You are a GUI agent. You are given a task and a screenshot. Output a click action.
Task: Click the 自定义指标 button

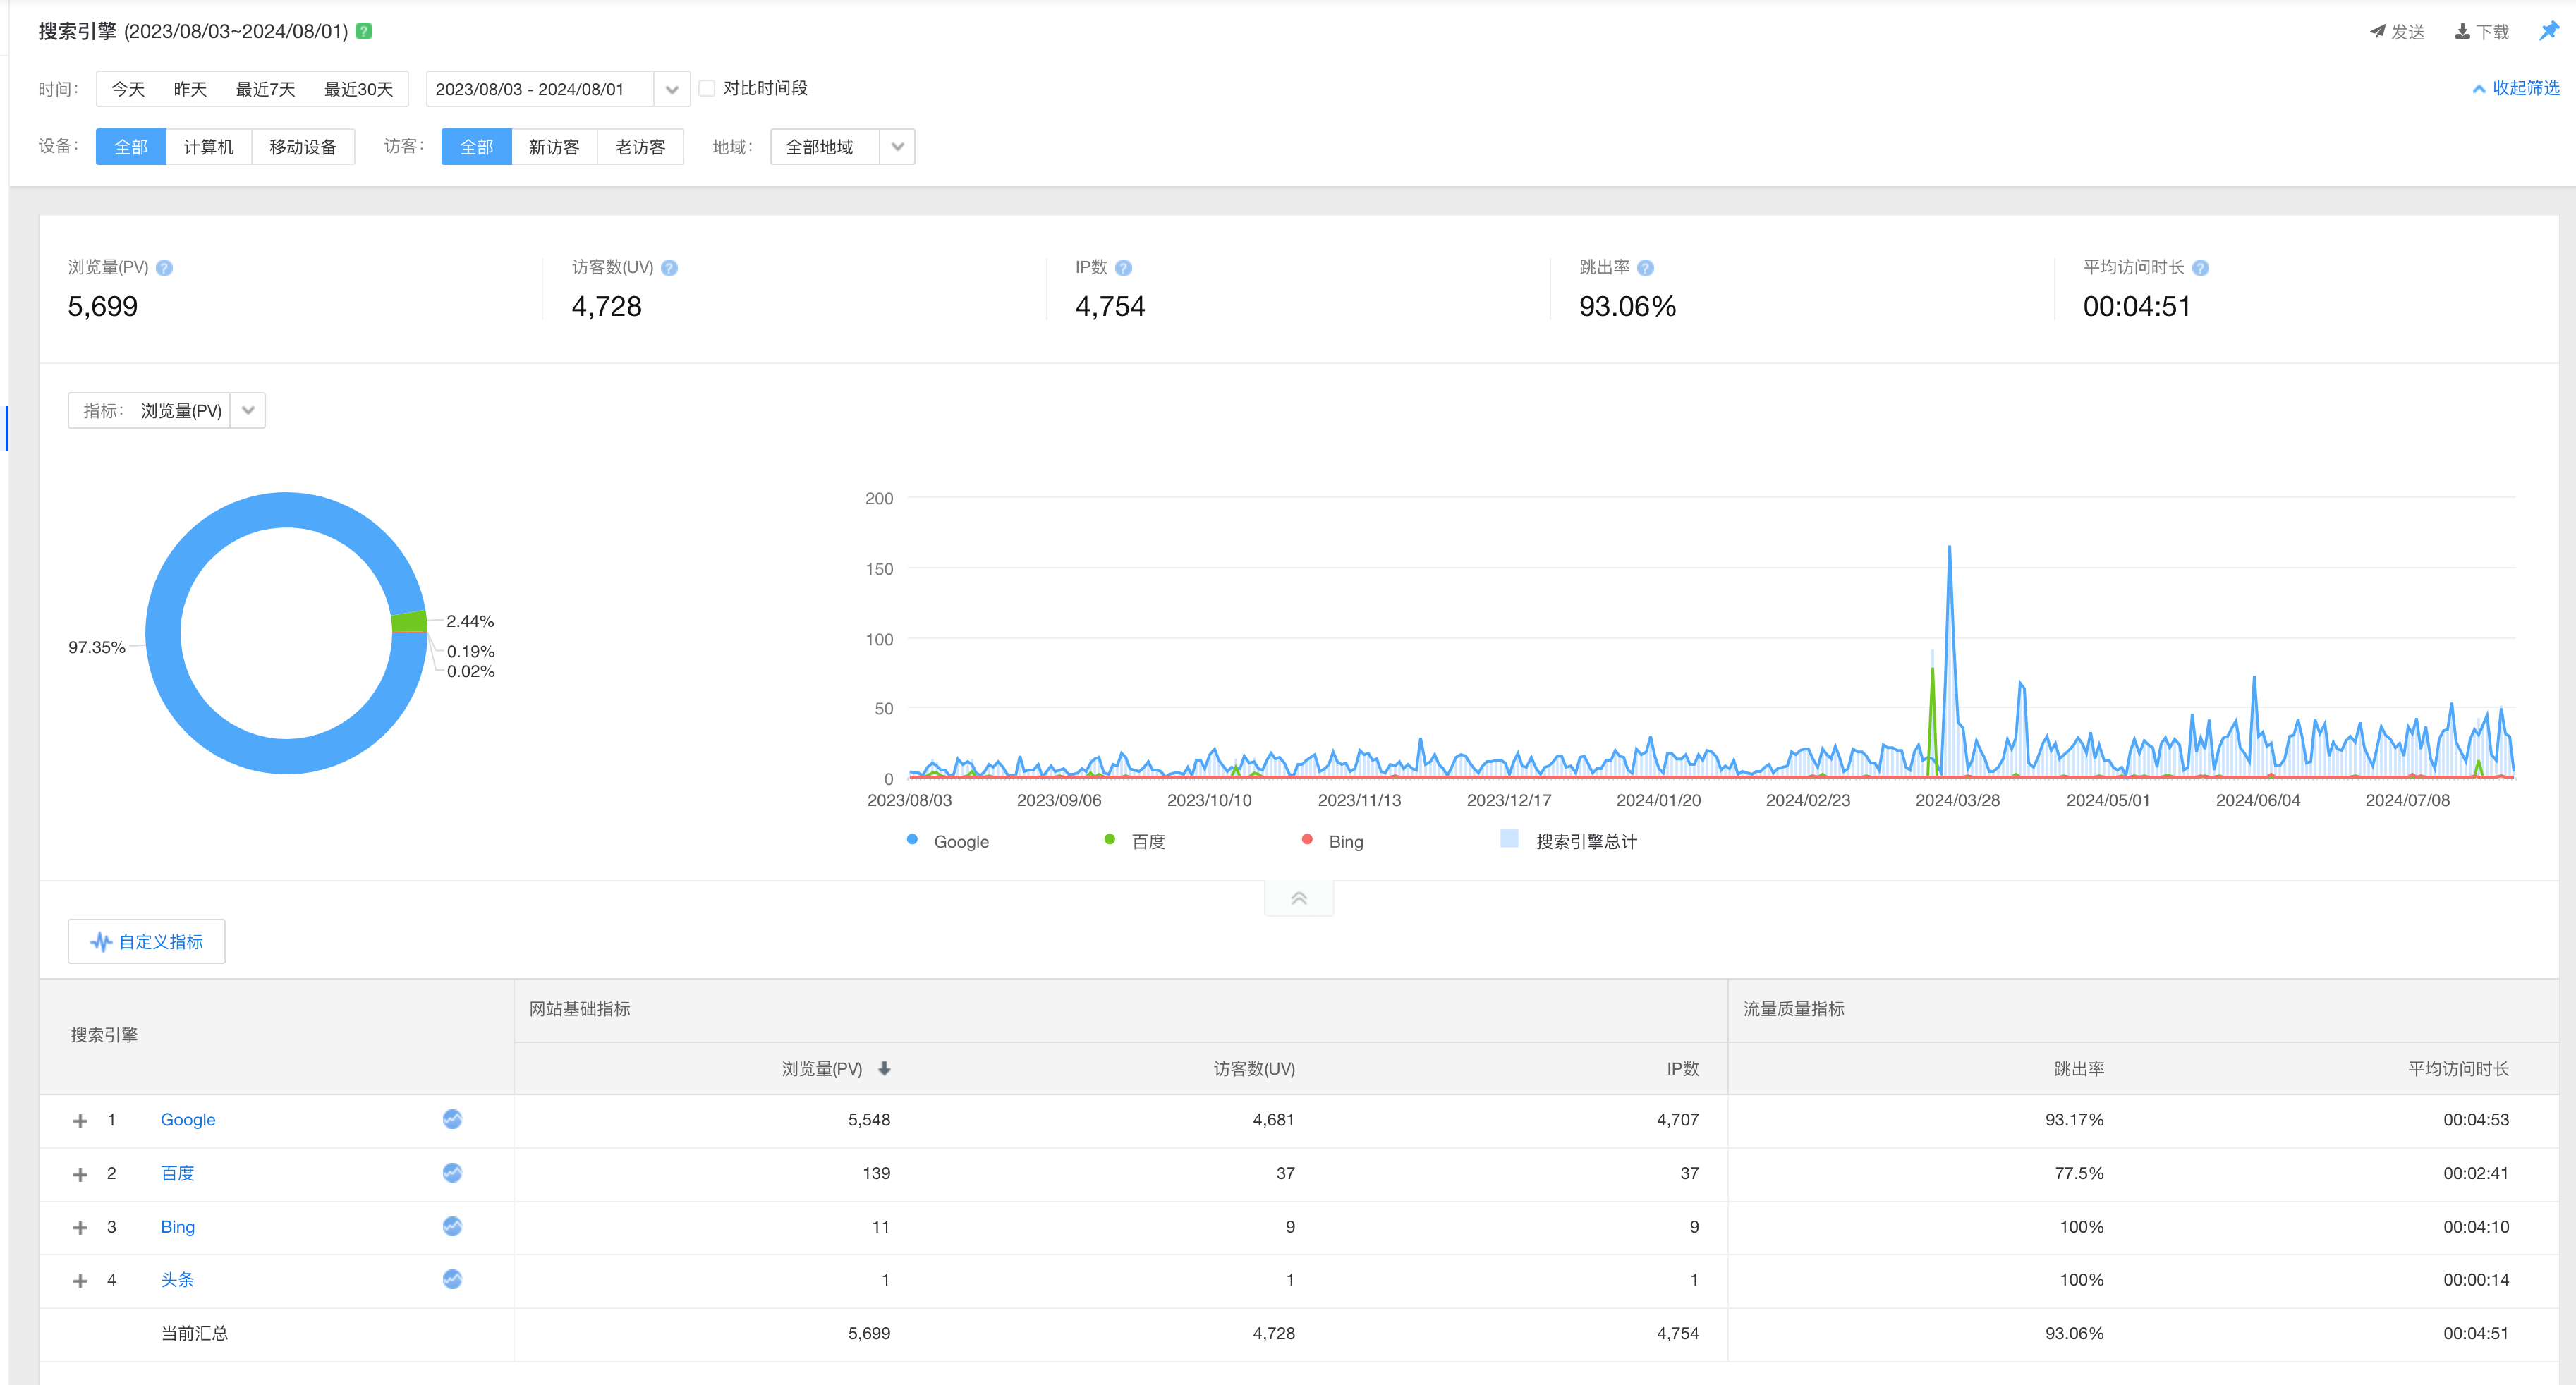pyautogui.click(x=146, y=942)
